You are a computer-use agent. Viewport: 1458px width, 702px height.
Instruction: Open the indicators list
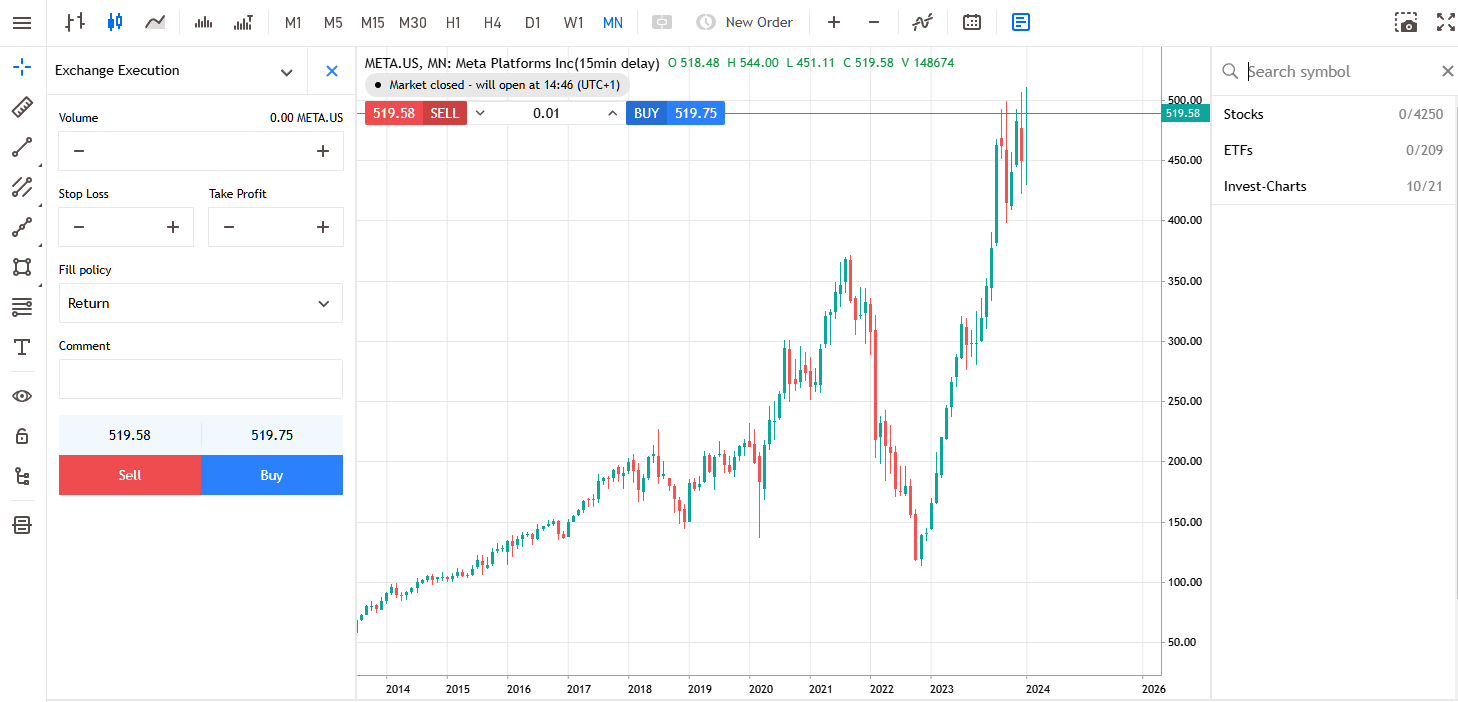pyautogui.click(x=921, y=22)
